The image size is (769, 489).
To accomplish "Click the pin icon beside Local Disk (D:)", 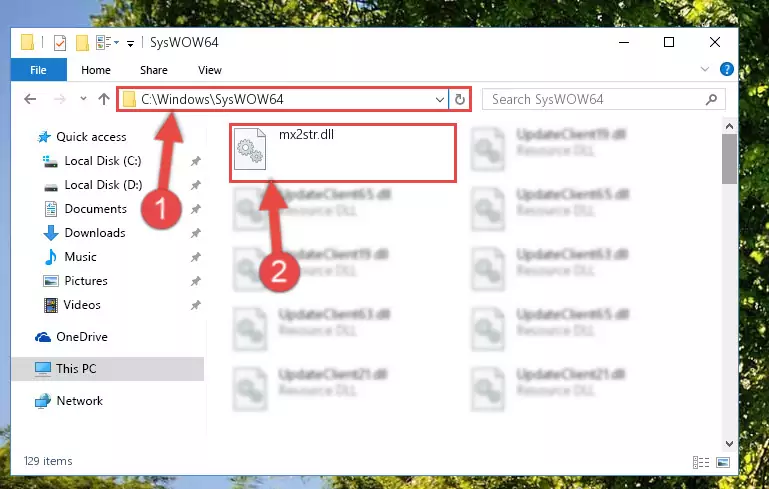I will [196, 185].
